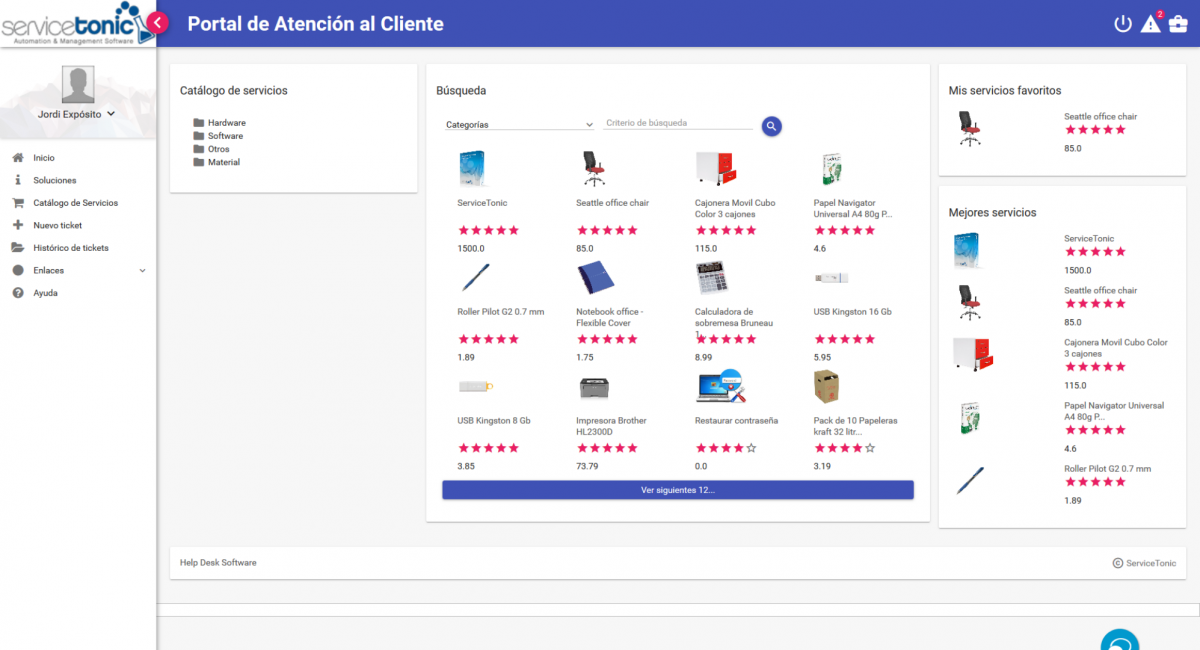Rate Restaurar contraseña with the fifth star

[x=751, y=448]
